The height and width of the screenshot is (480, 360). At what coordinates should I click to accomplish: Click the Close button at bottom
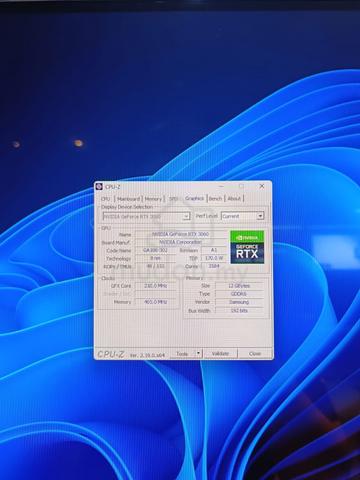(x=255, y=354)
